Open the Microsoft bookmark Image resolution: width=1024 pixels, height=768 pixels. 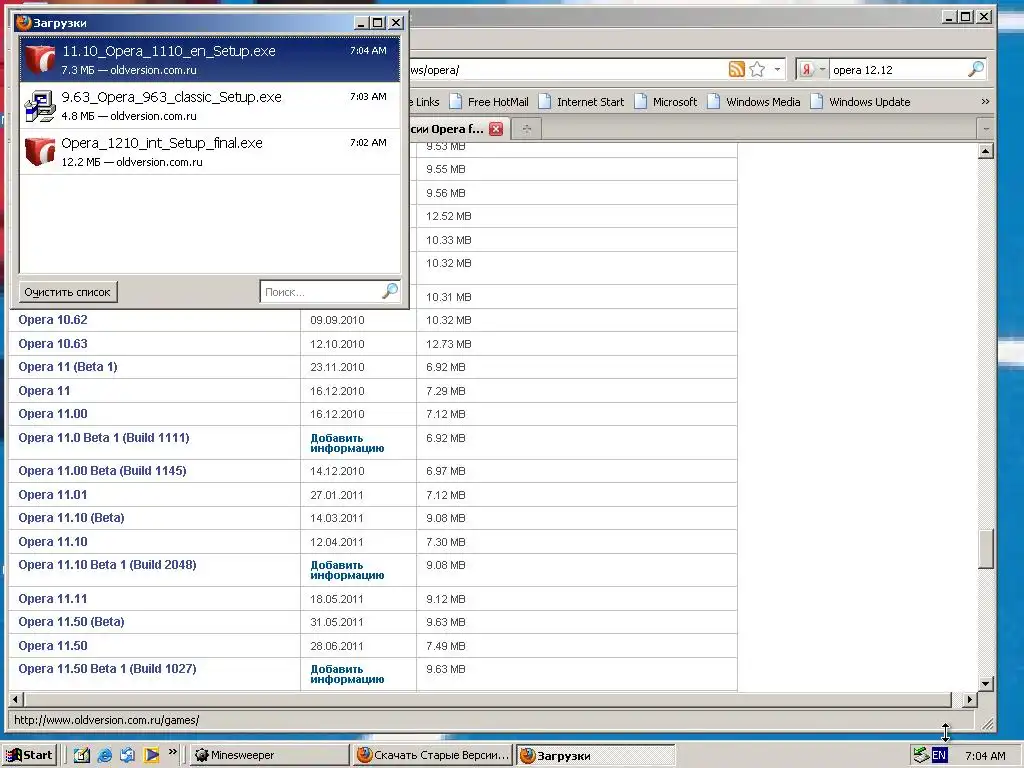(665, 102)
